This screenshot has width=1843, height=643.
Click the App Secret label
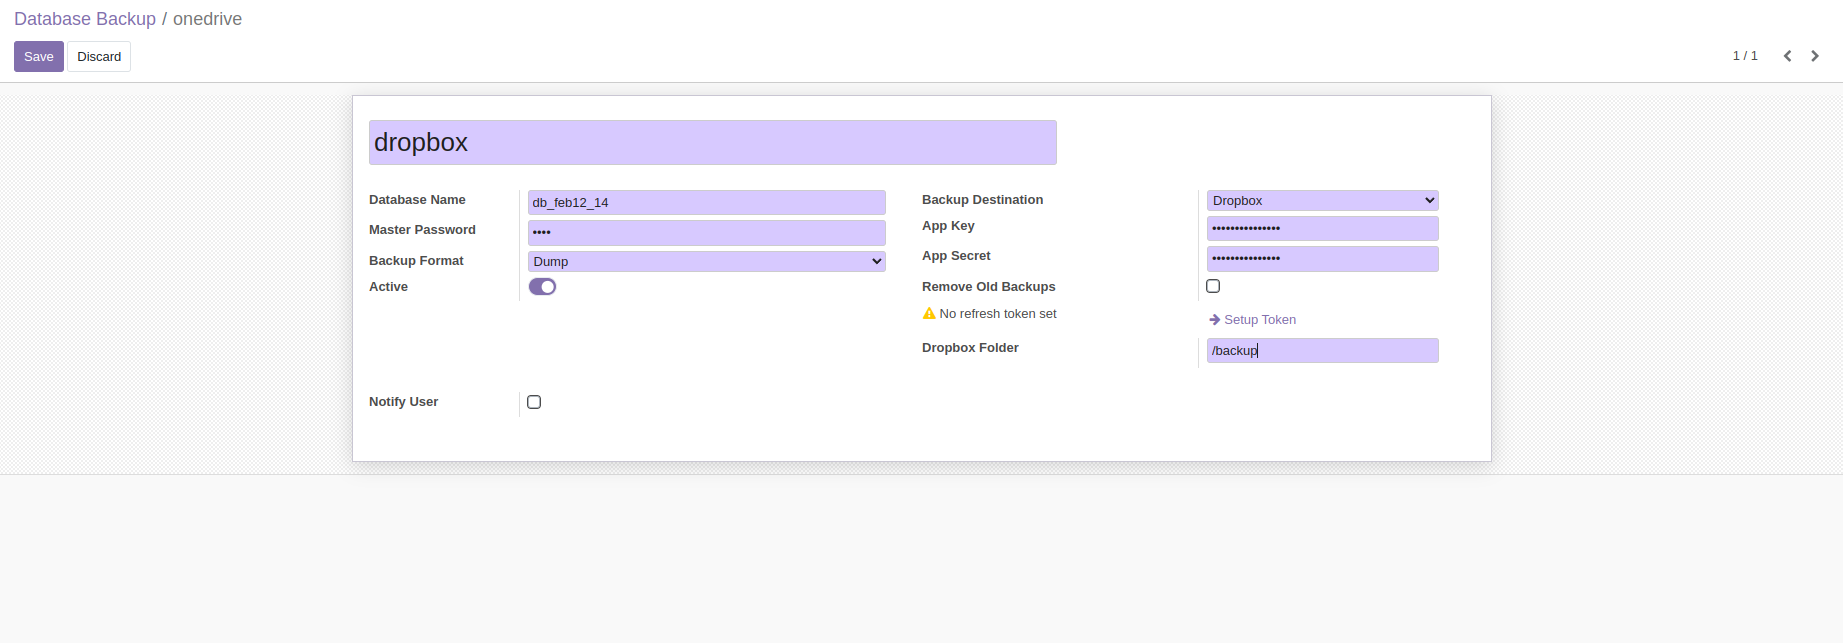[x=956, y=256]
